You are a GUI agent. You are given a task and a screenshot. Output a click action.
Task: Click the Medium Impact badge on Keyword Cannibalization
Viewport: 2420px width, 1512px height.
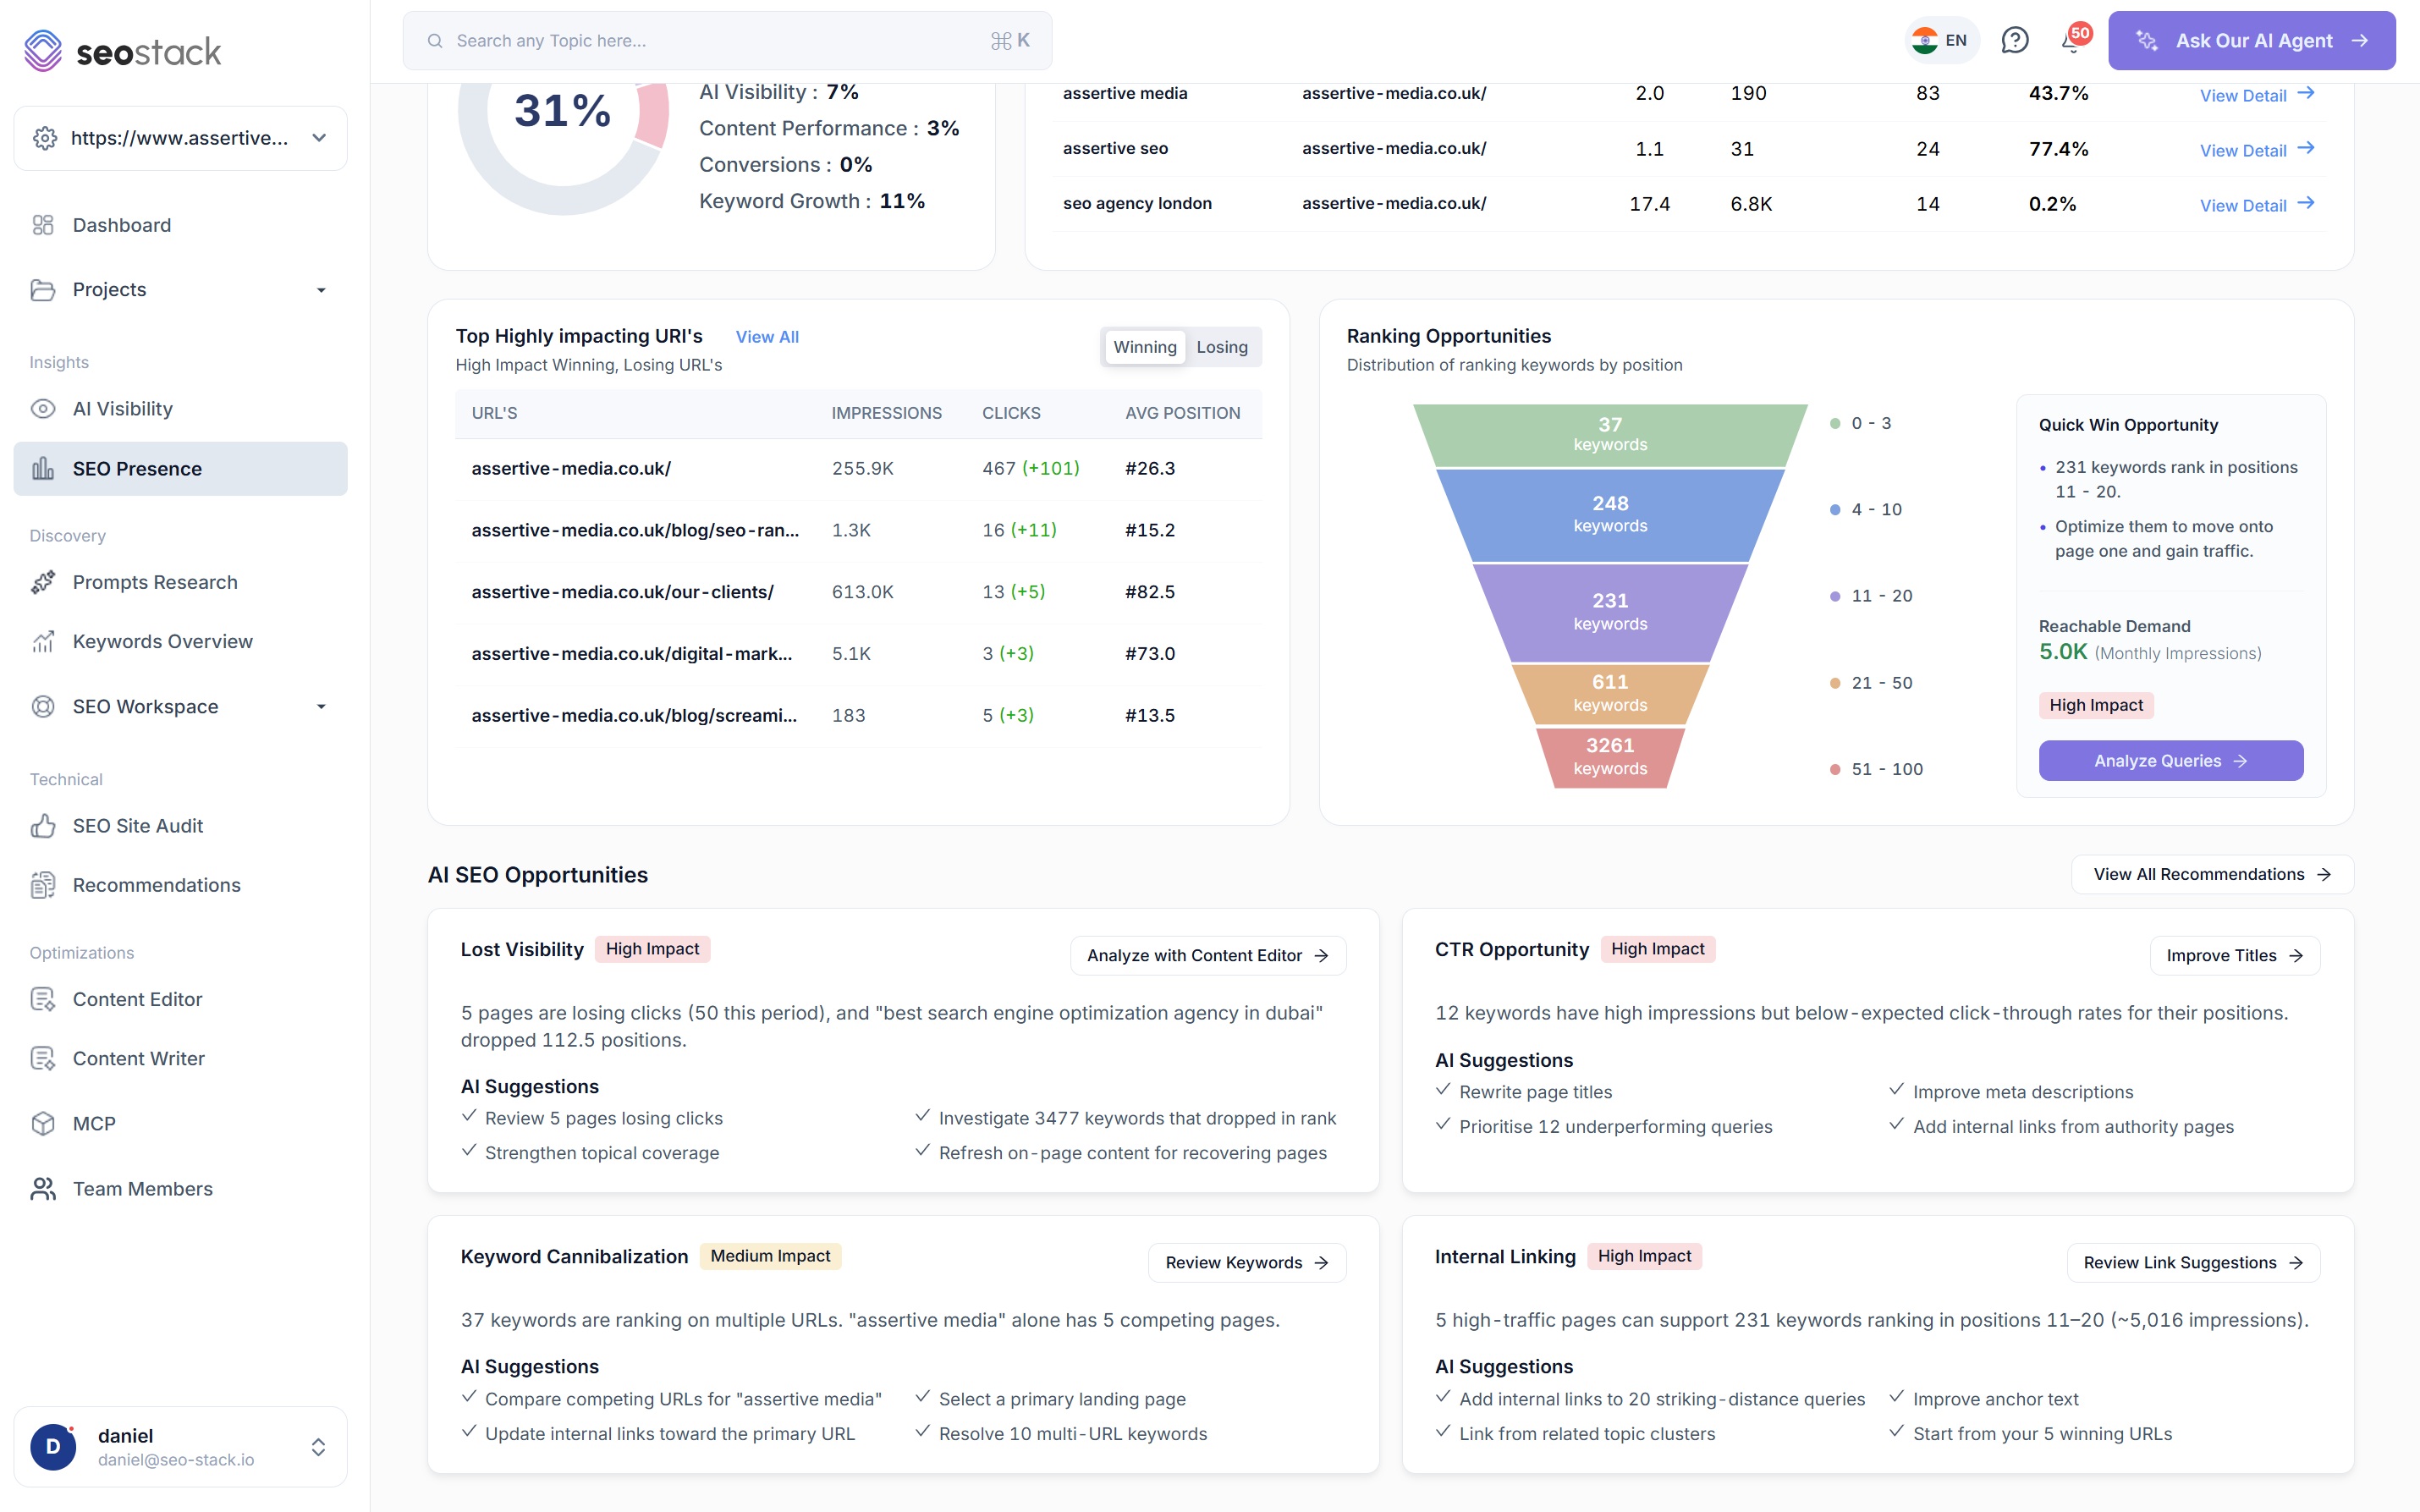pyautogui.click(x=770, y=1256)
